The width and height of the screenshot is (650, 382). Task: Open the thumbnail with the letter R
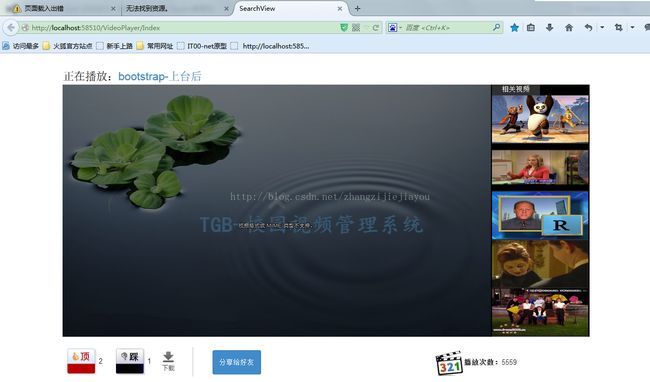pos(540,215)
